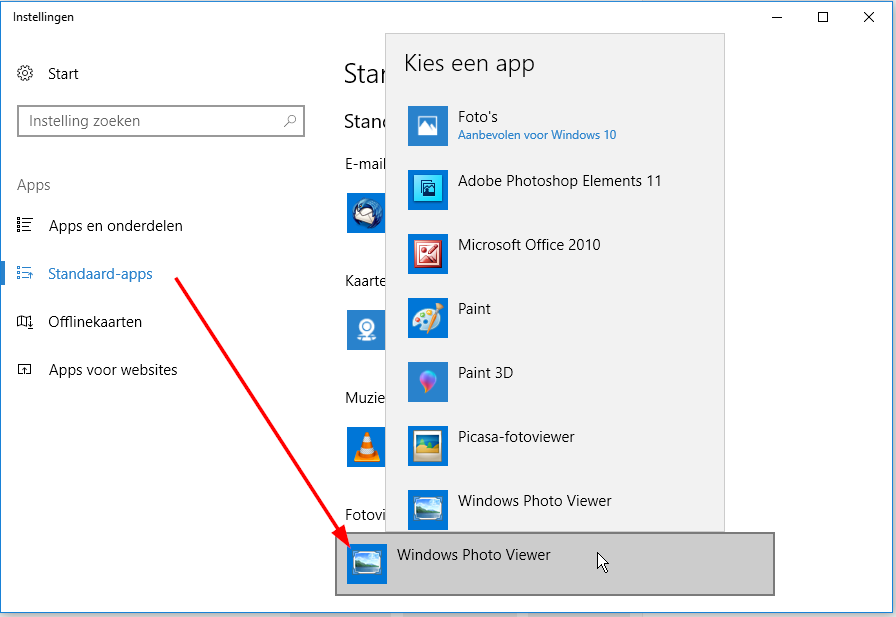
Task: Click the Start gear icon in sidebar
Action: tap(25, 73)
